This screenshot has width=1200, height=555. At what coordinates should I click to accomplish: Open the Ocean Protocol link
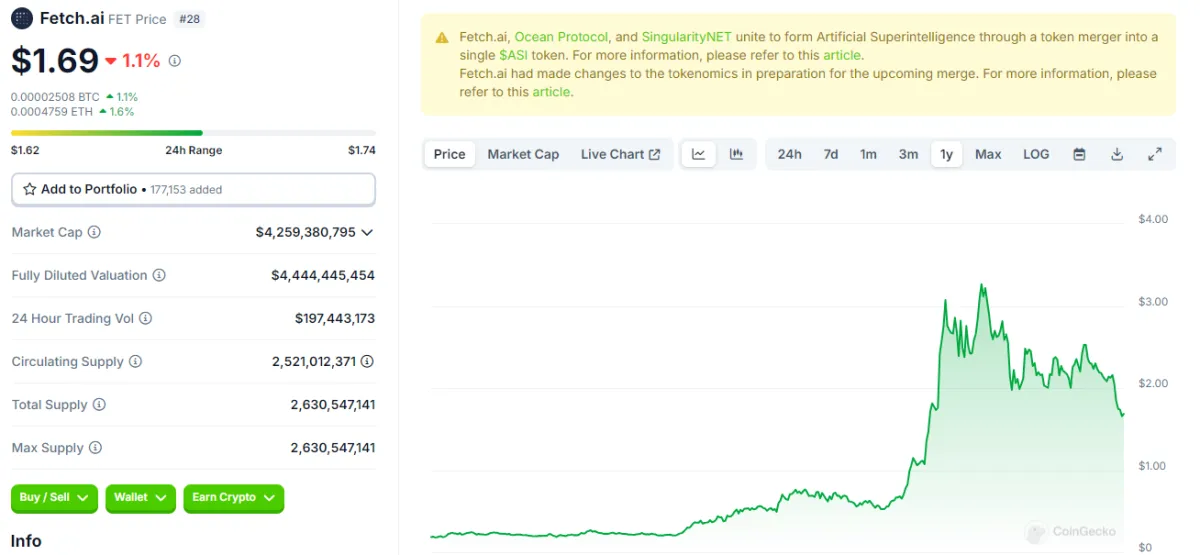[561, 37]
